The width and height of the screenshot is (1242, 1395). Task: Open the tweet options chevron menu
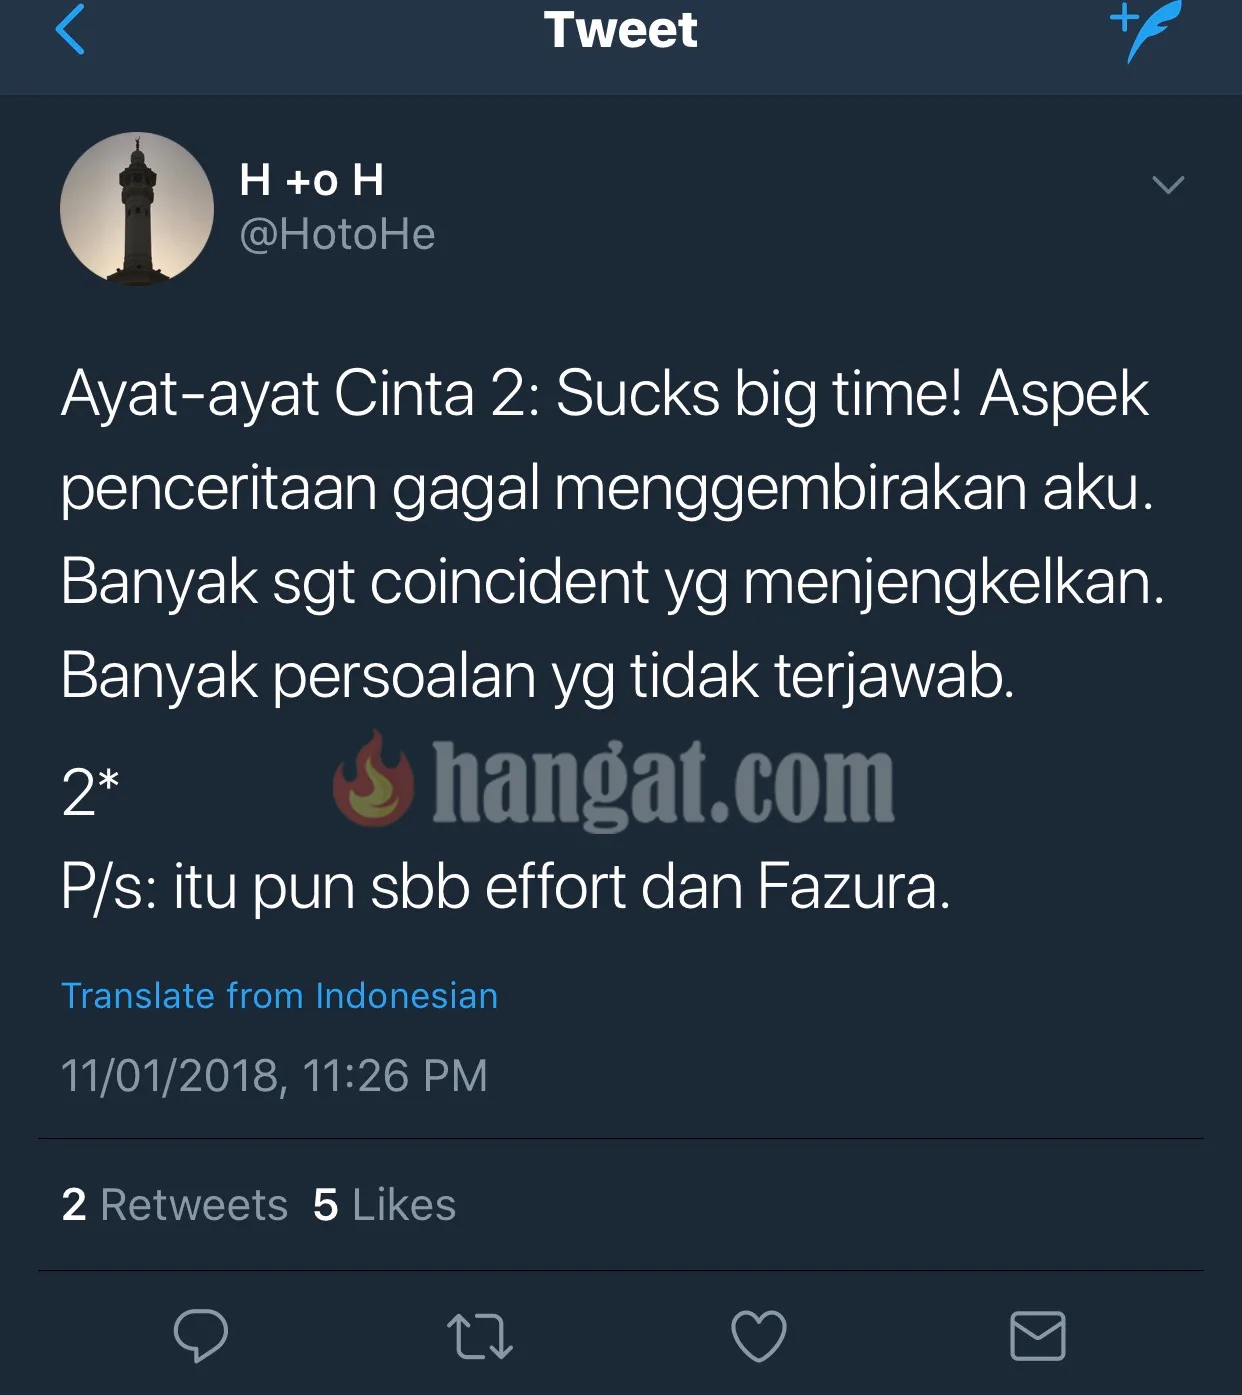1168,184
